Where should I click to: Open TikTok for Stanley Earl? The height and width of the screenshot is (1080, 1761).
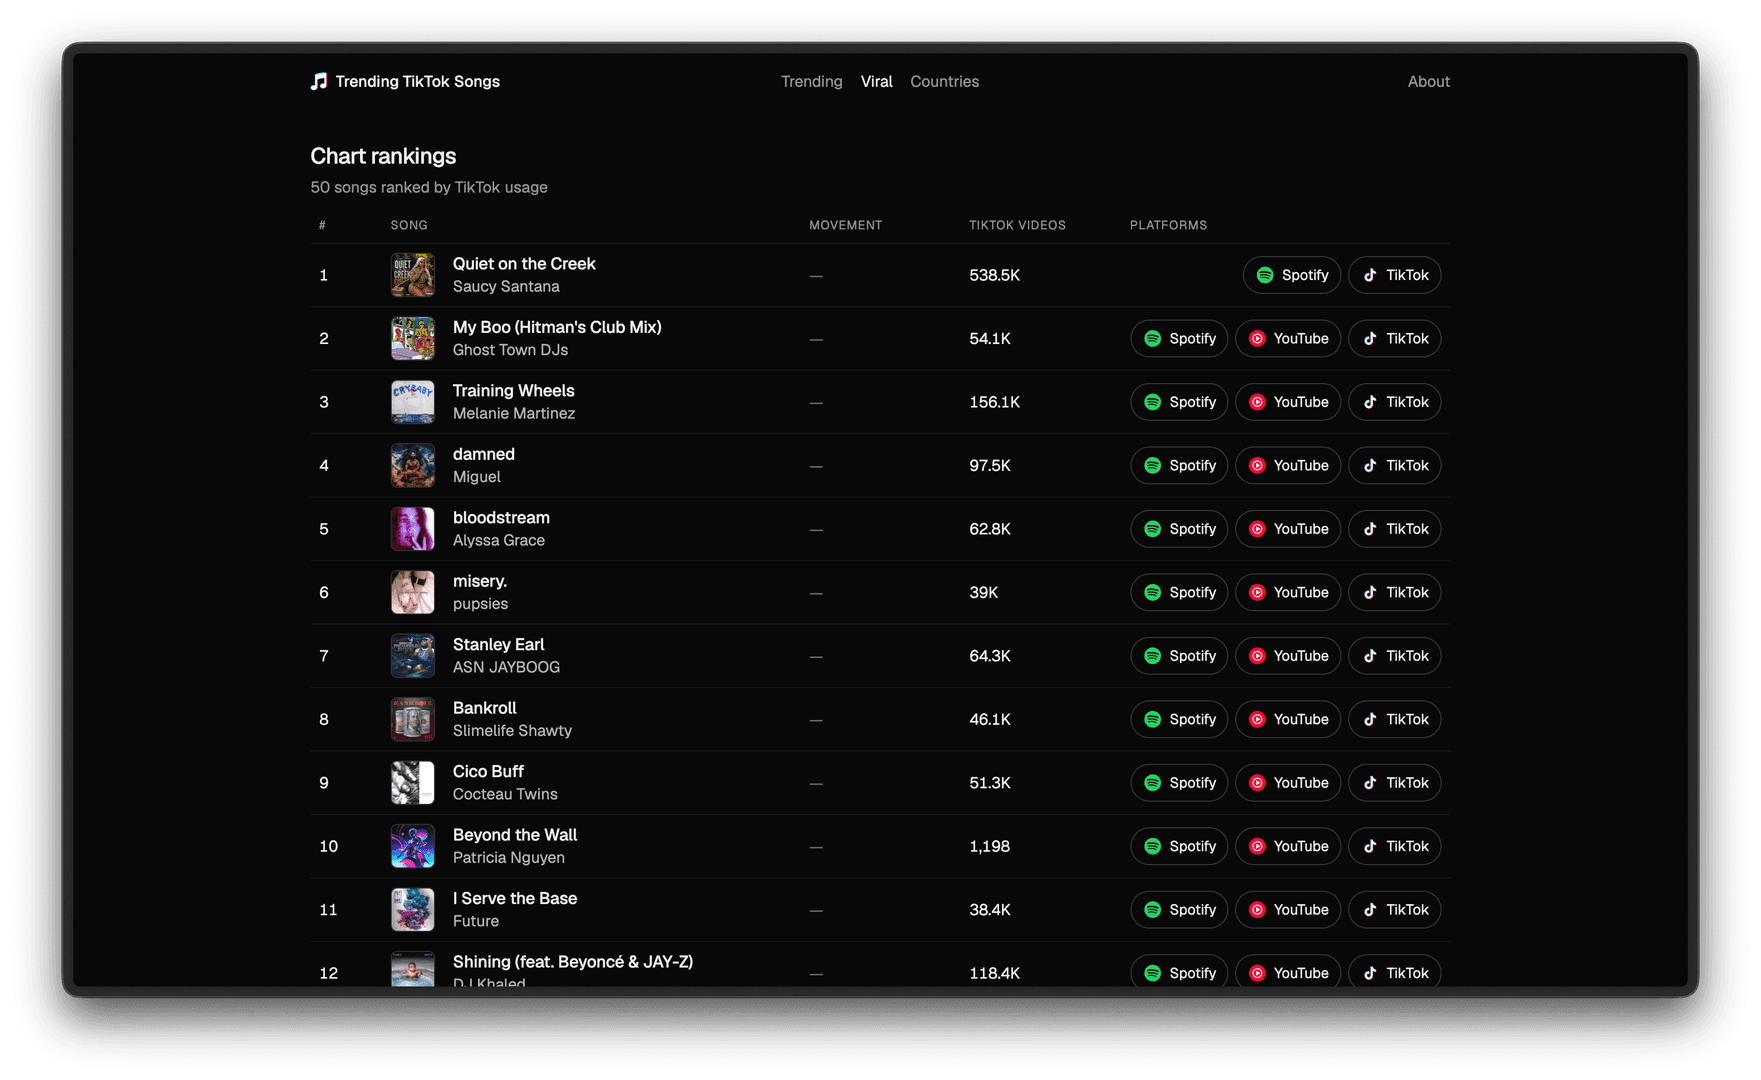(x=1394, y=656)
